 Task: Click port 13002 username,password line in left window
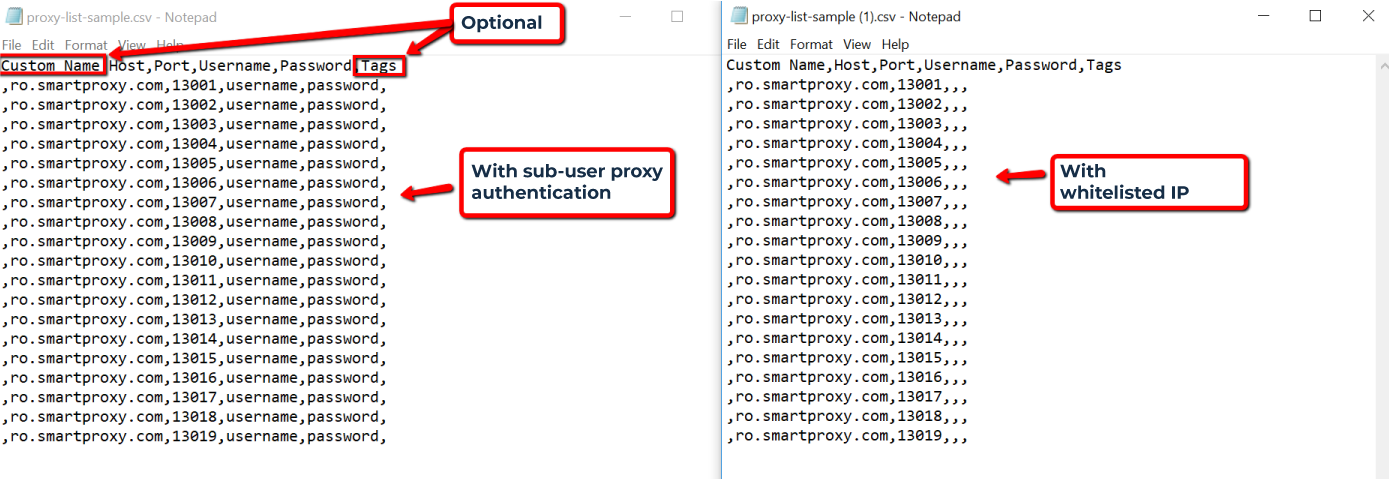pyautogui.click(x=194, y=105)
